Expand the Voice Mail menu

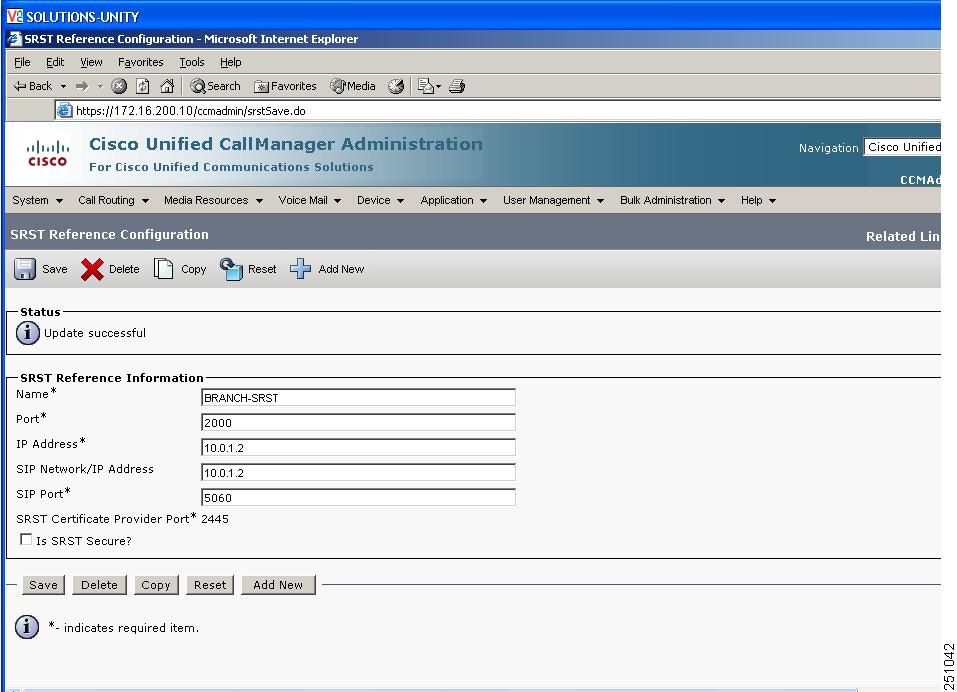tap(309, 200)
